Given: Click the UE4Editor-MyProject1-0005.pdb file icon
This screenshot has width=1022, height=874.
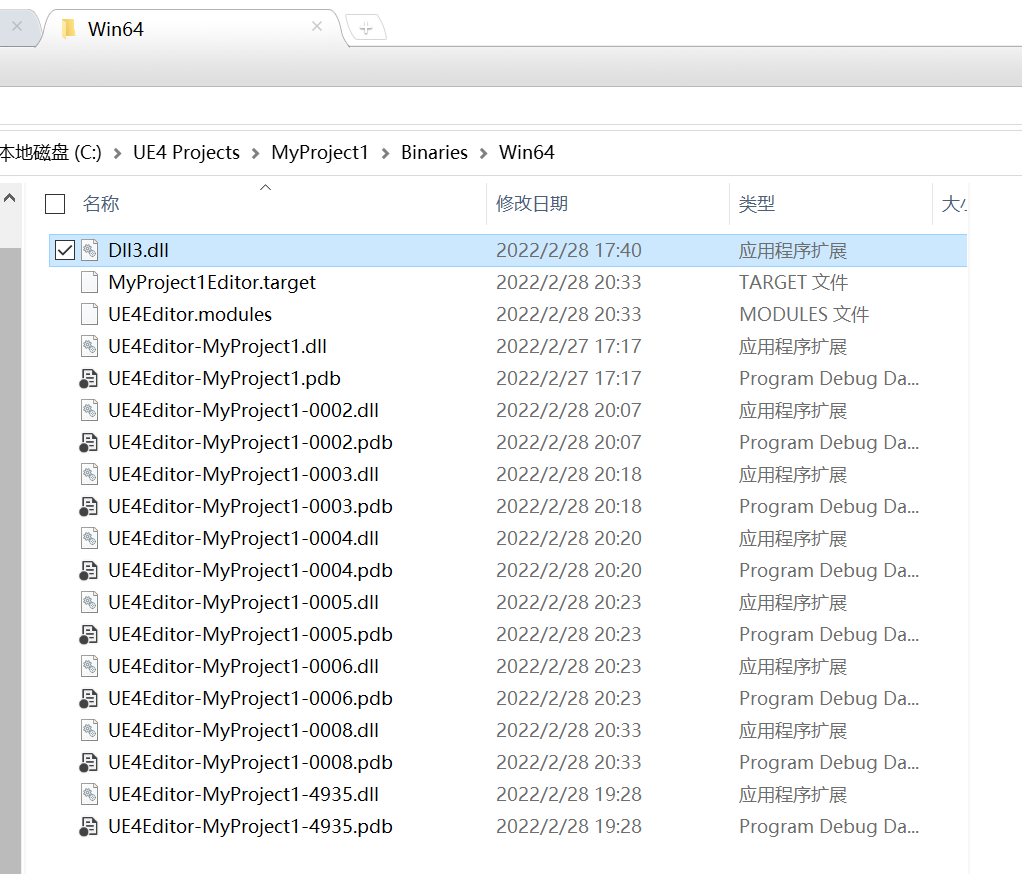Looking at the screenshot, I should pos(89,634).
